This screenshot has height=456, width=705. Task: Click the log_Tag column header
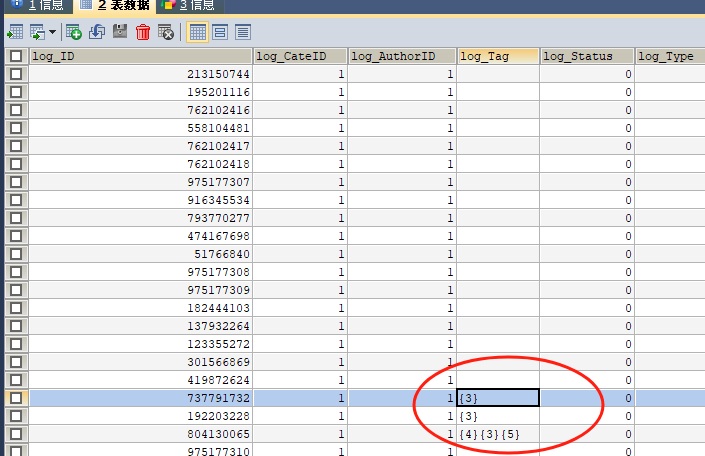click(498, 57)
